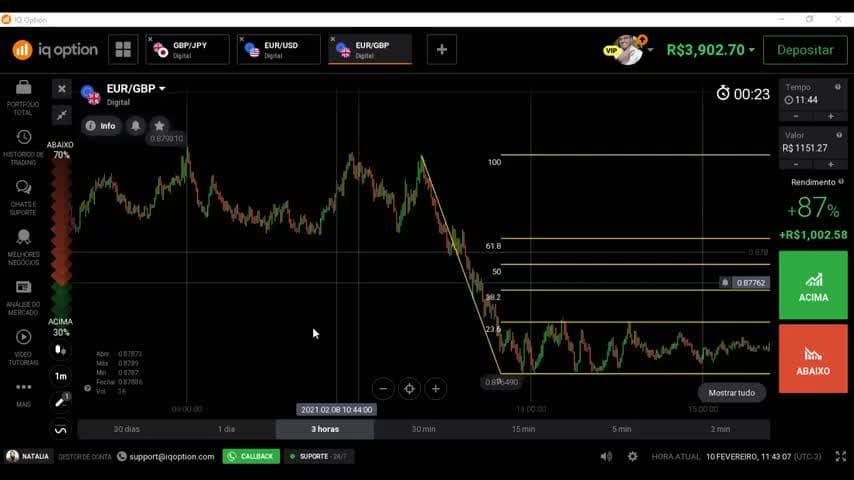Image resolution: width=854 pixels, height=480 pixels.
Task: Click the Valor R$ 1151.27 field
Action: (x=813, y=143)
